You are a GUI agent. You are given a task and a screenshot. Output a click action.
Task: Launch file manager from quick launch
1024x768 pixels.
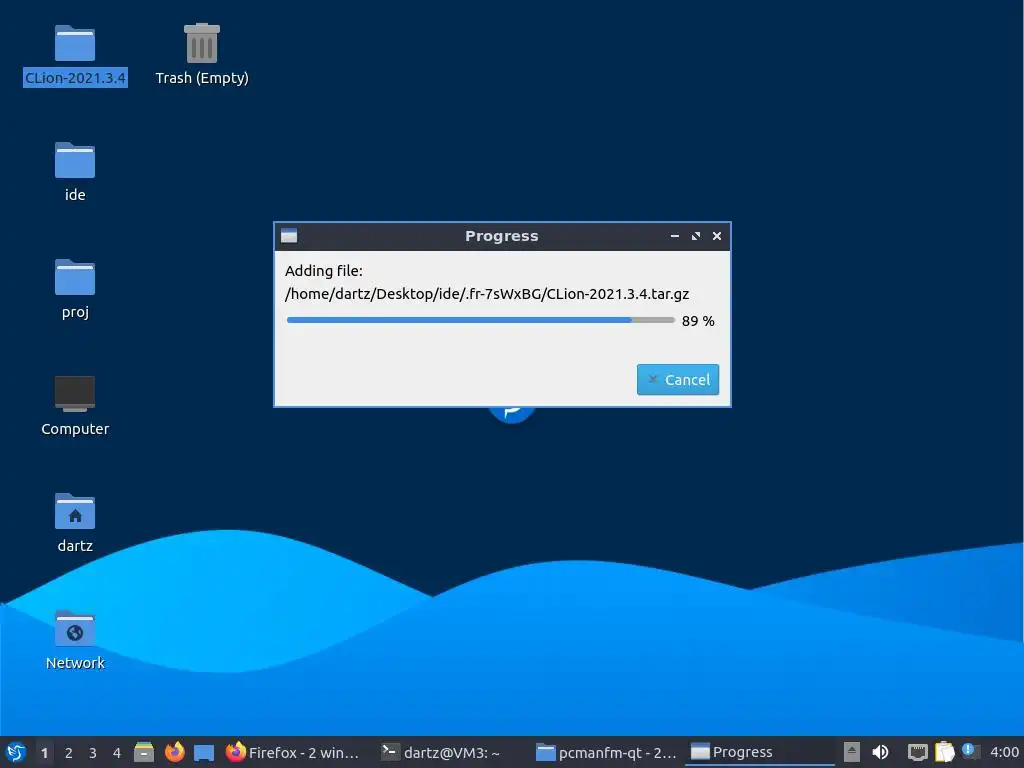pyautogui.click(x=144, y=752)
